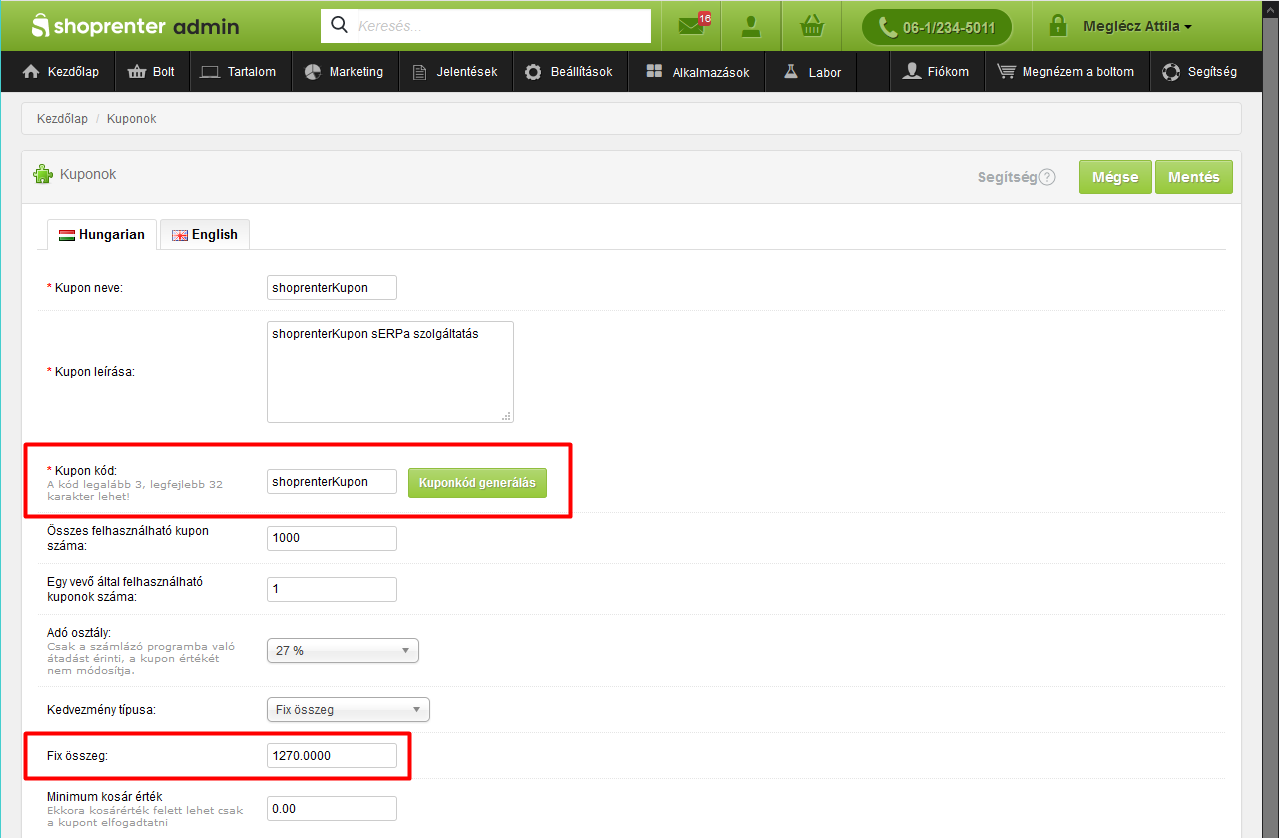The width and height of the screenshot is (1279, 838).
Task: Switch to the Hungarian language tab
Action: point(102,235)
